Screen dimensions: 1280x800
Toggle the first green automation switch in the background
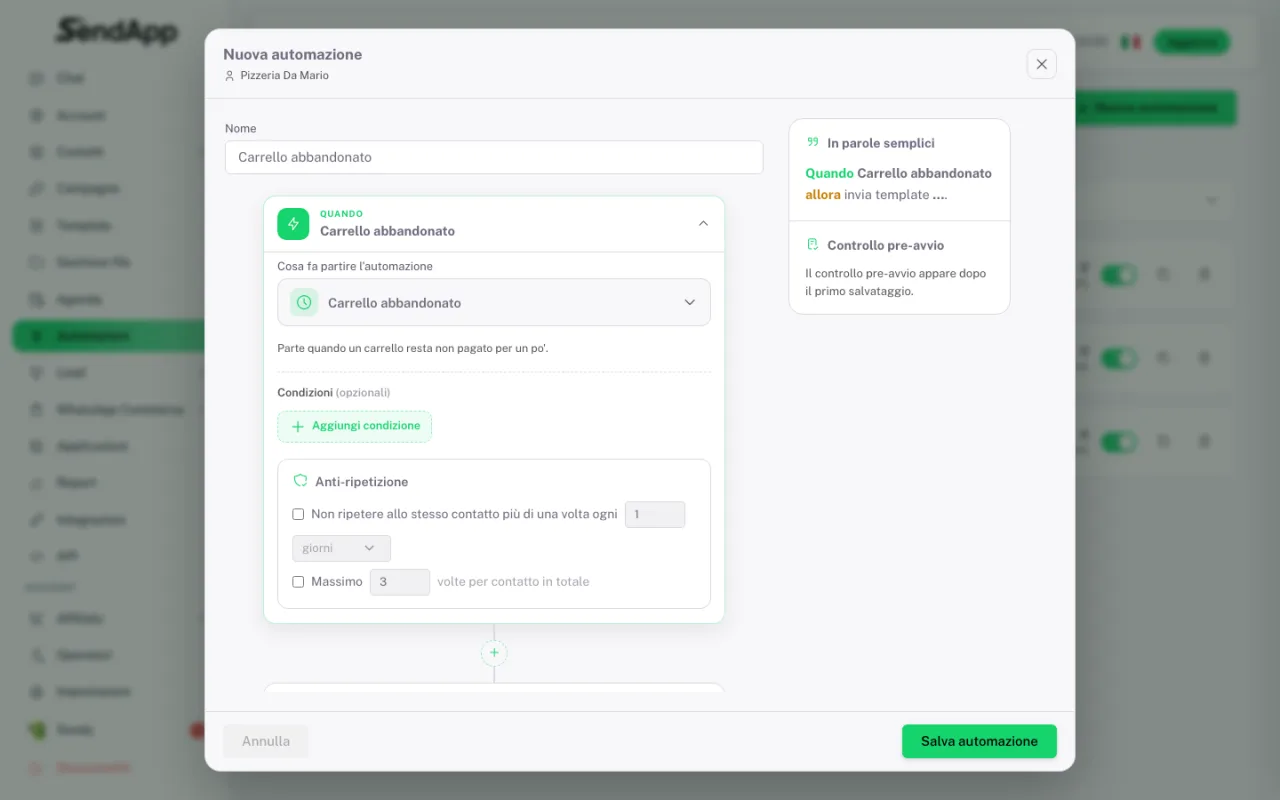pyautogui.click(x=1119, y=274)
